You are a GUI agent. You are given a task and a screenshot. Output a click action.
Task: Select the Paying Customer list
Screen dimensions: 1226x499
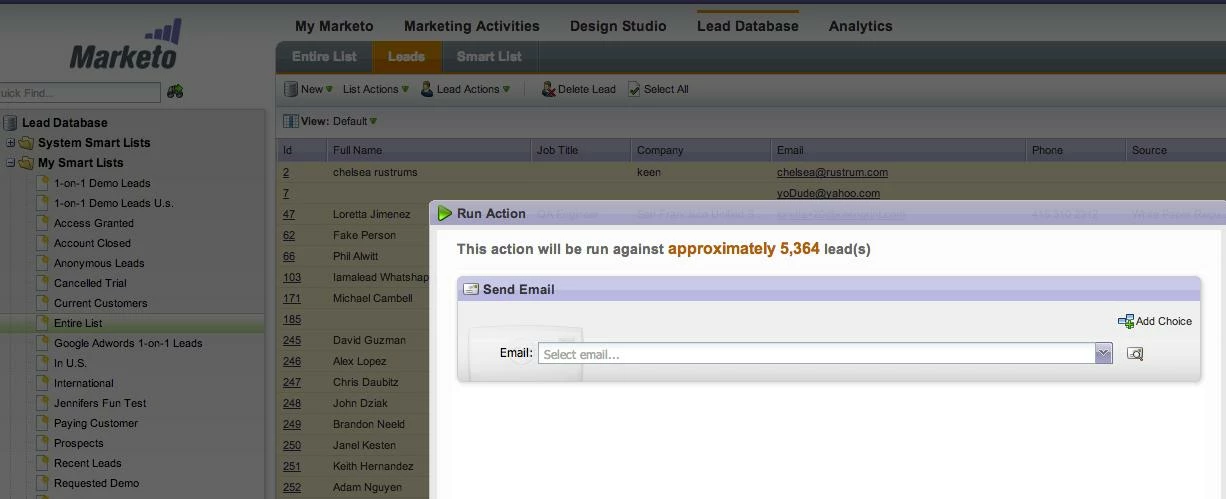[96, 423]
